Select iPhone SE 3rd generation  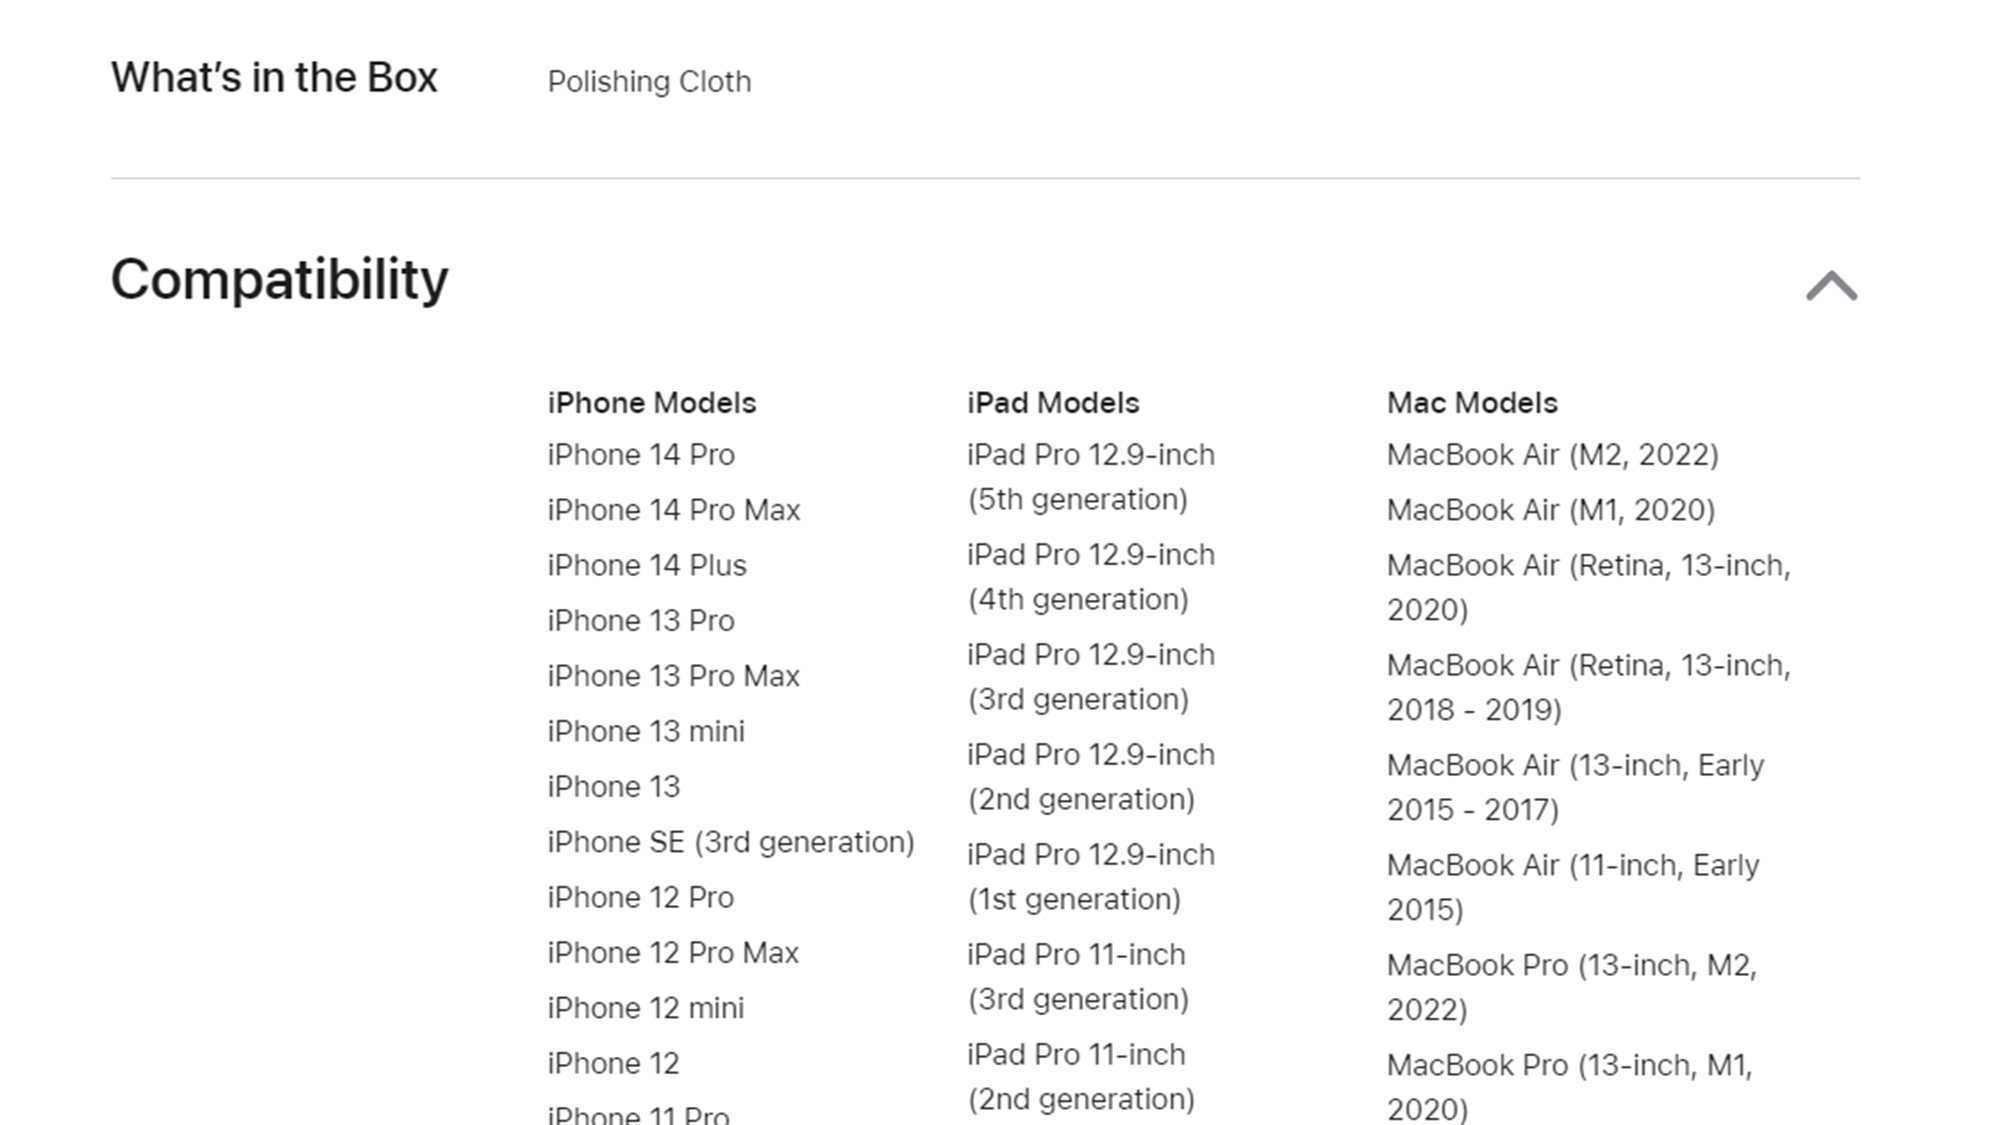731,841
